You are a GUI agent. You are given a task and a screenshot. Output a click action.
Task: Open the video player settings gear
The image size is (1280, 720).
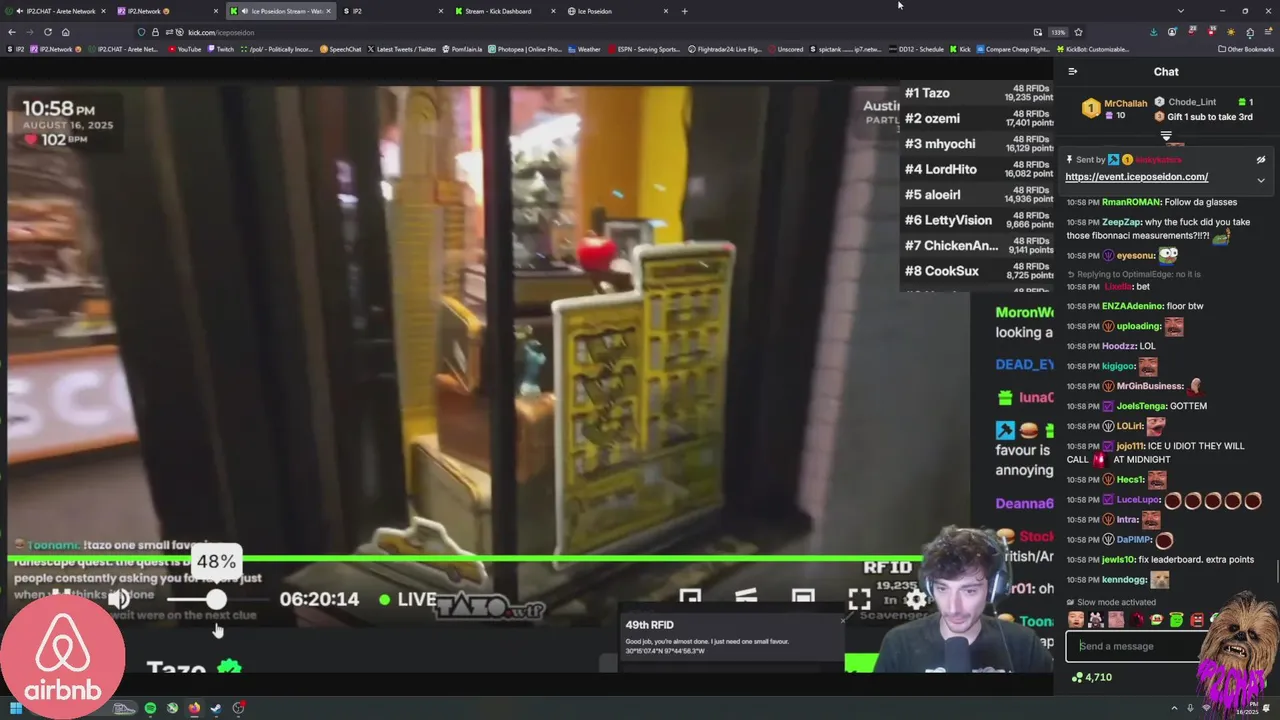coord(916,599)
